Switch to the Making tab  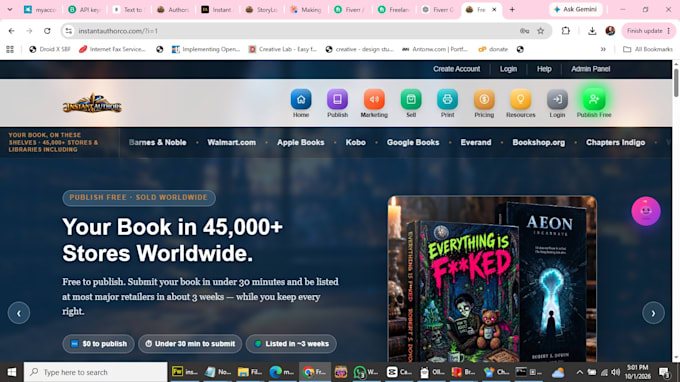(x=305, y=10)
